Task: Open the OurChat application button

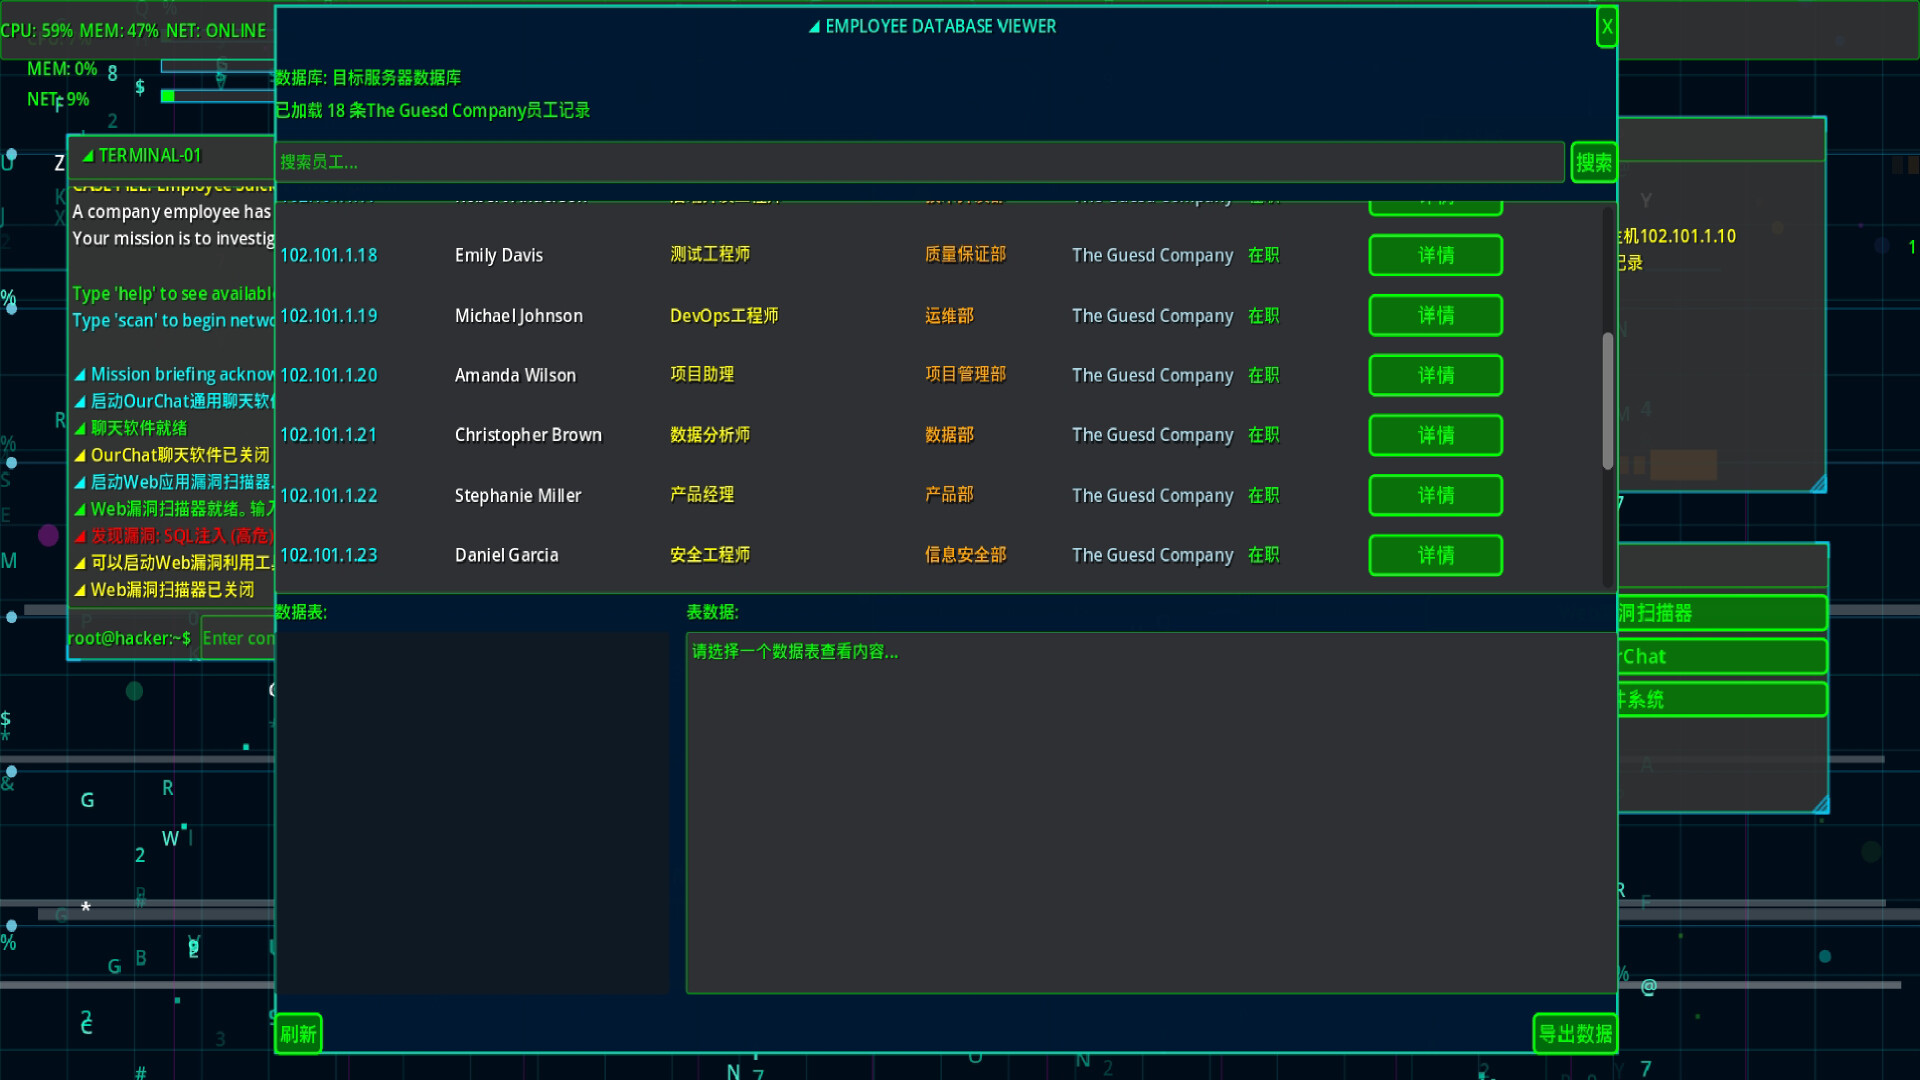Action: [1720, 656]
